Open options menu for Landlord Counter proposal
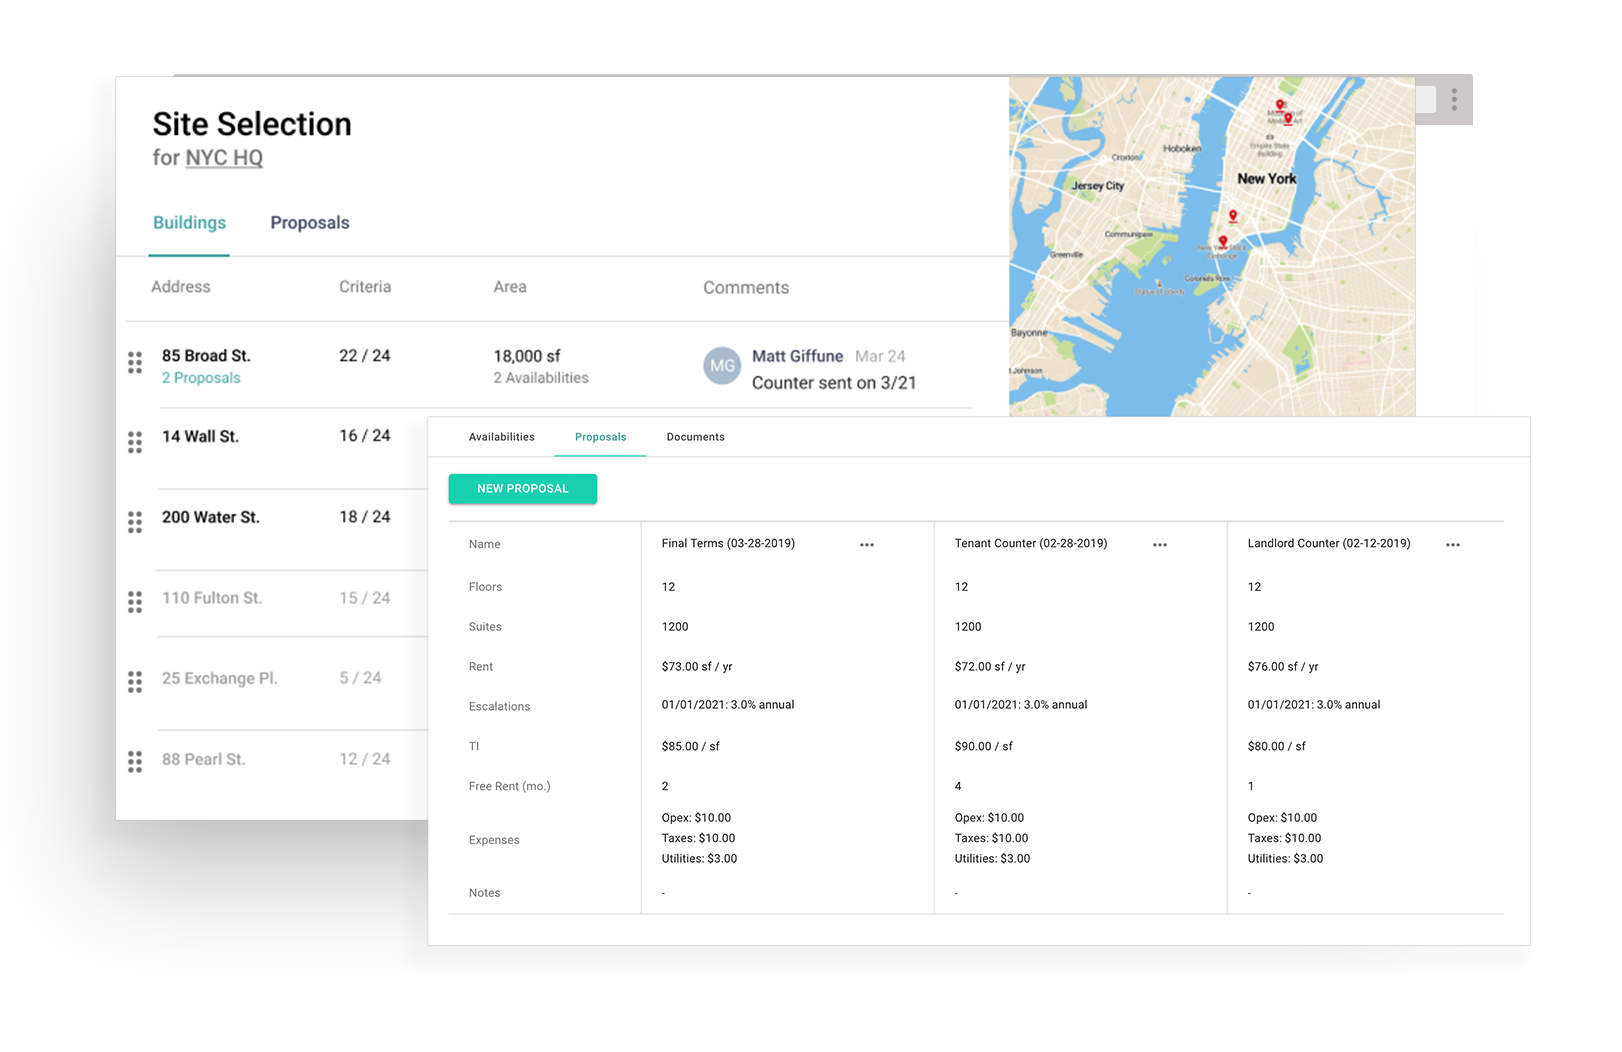 tap(1453, 545)
